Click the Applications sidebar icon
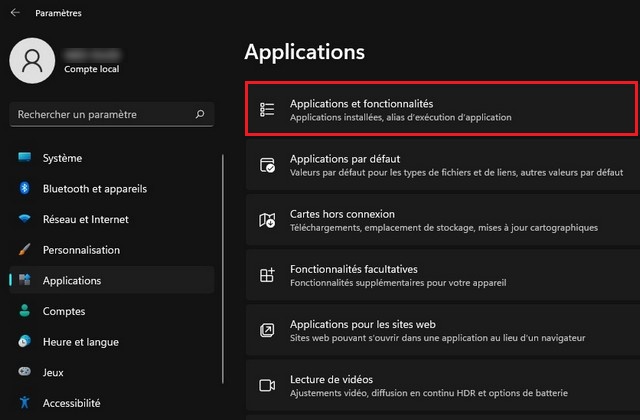Viewport: 640px width, 420px height. tap(24, 280)
